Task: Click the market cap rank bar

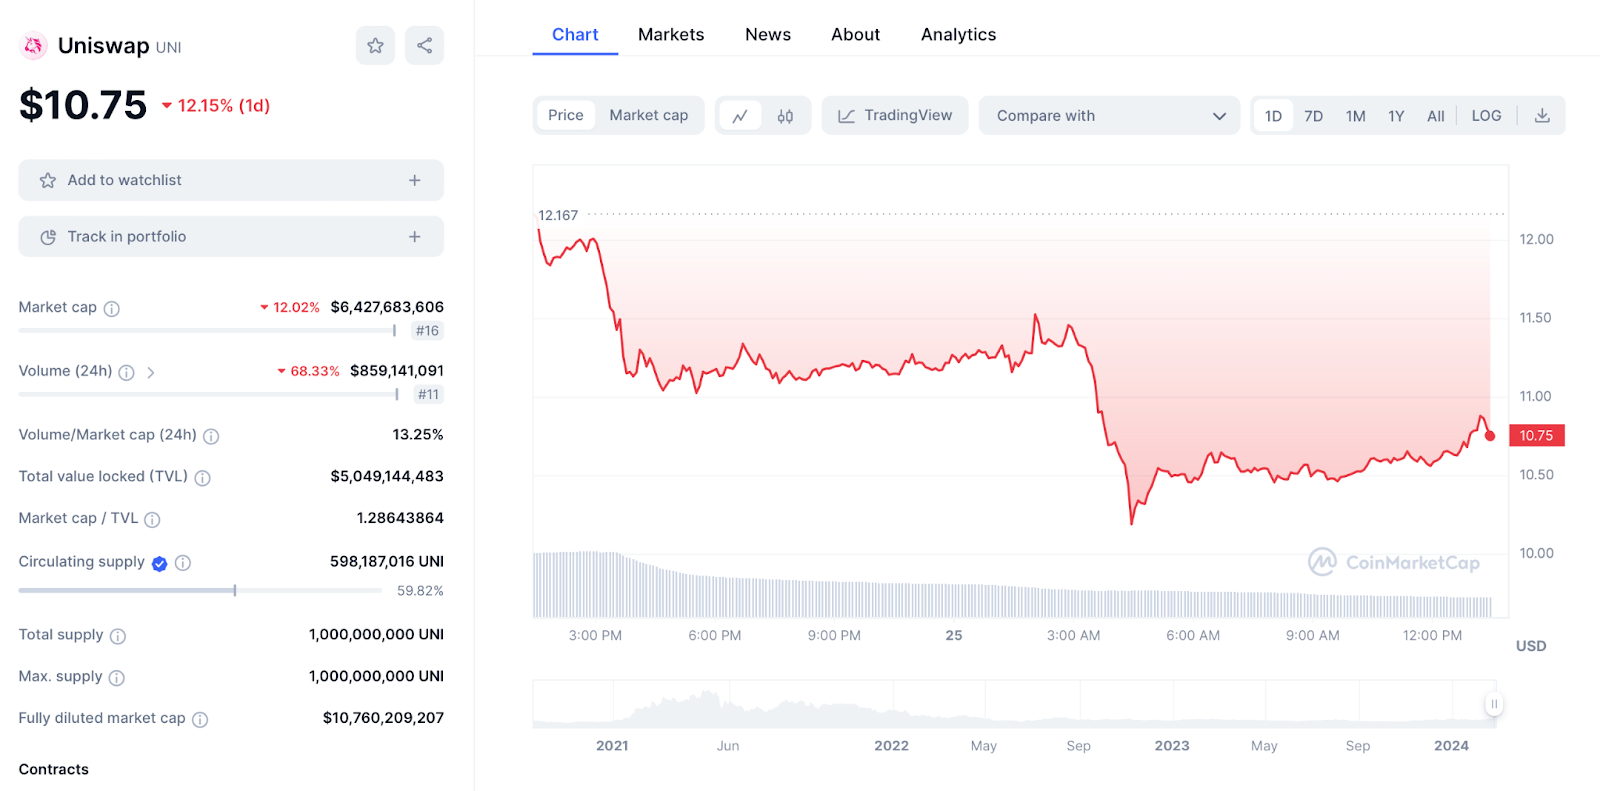Action: pos(208,330)
